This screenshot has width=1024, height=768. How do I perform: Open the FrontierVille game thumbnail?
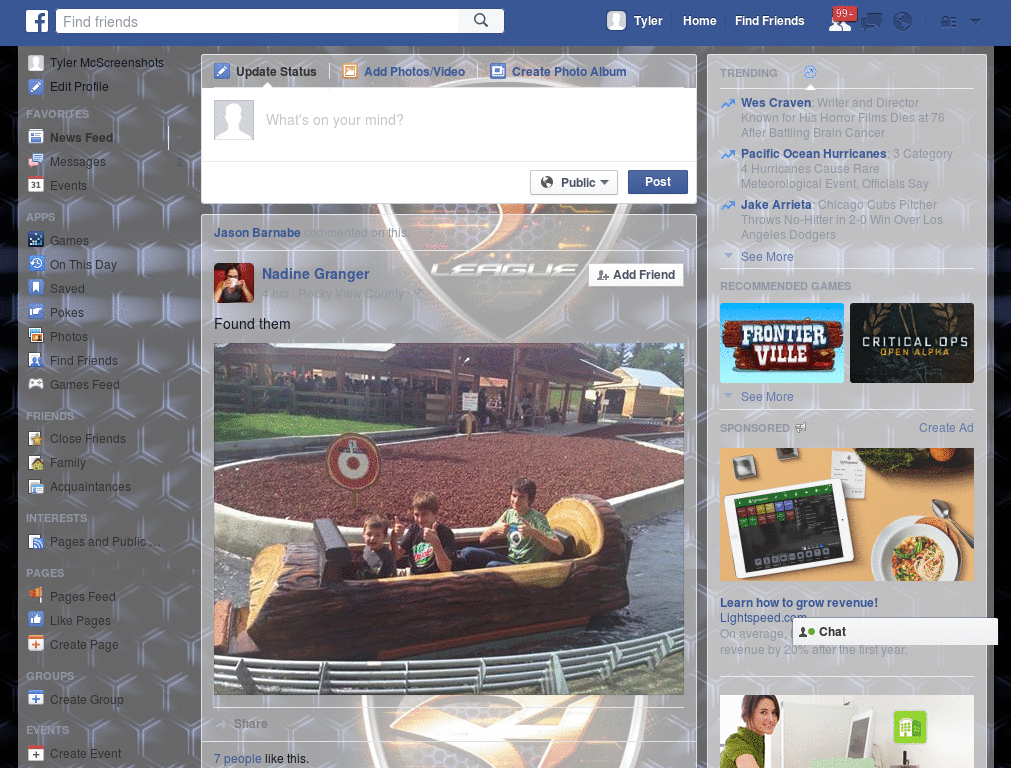781,342
